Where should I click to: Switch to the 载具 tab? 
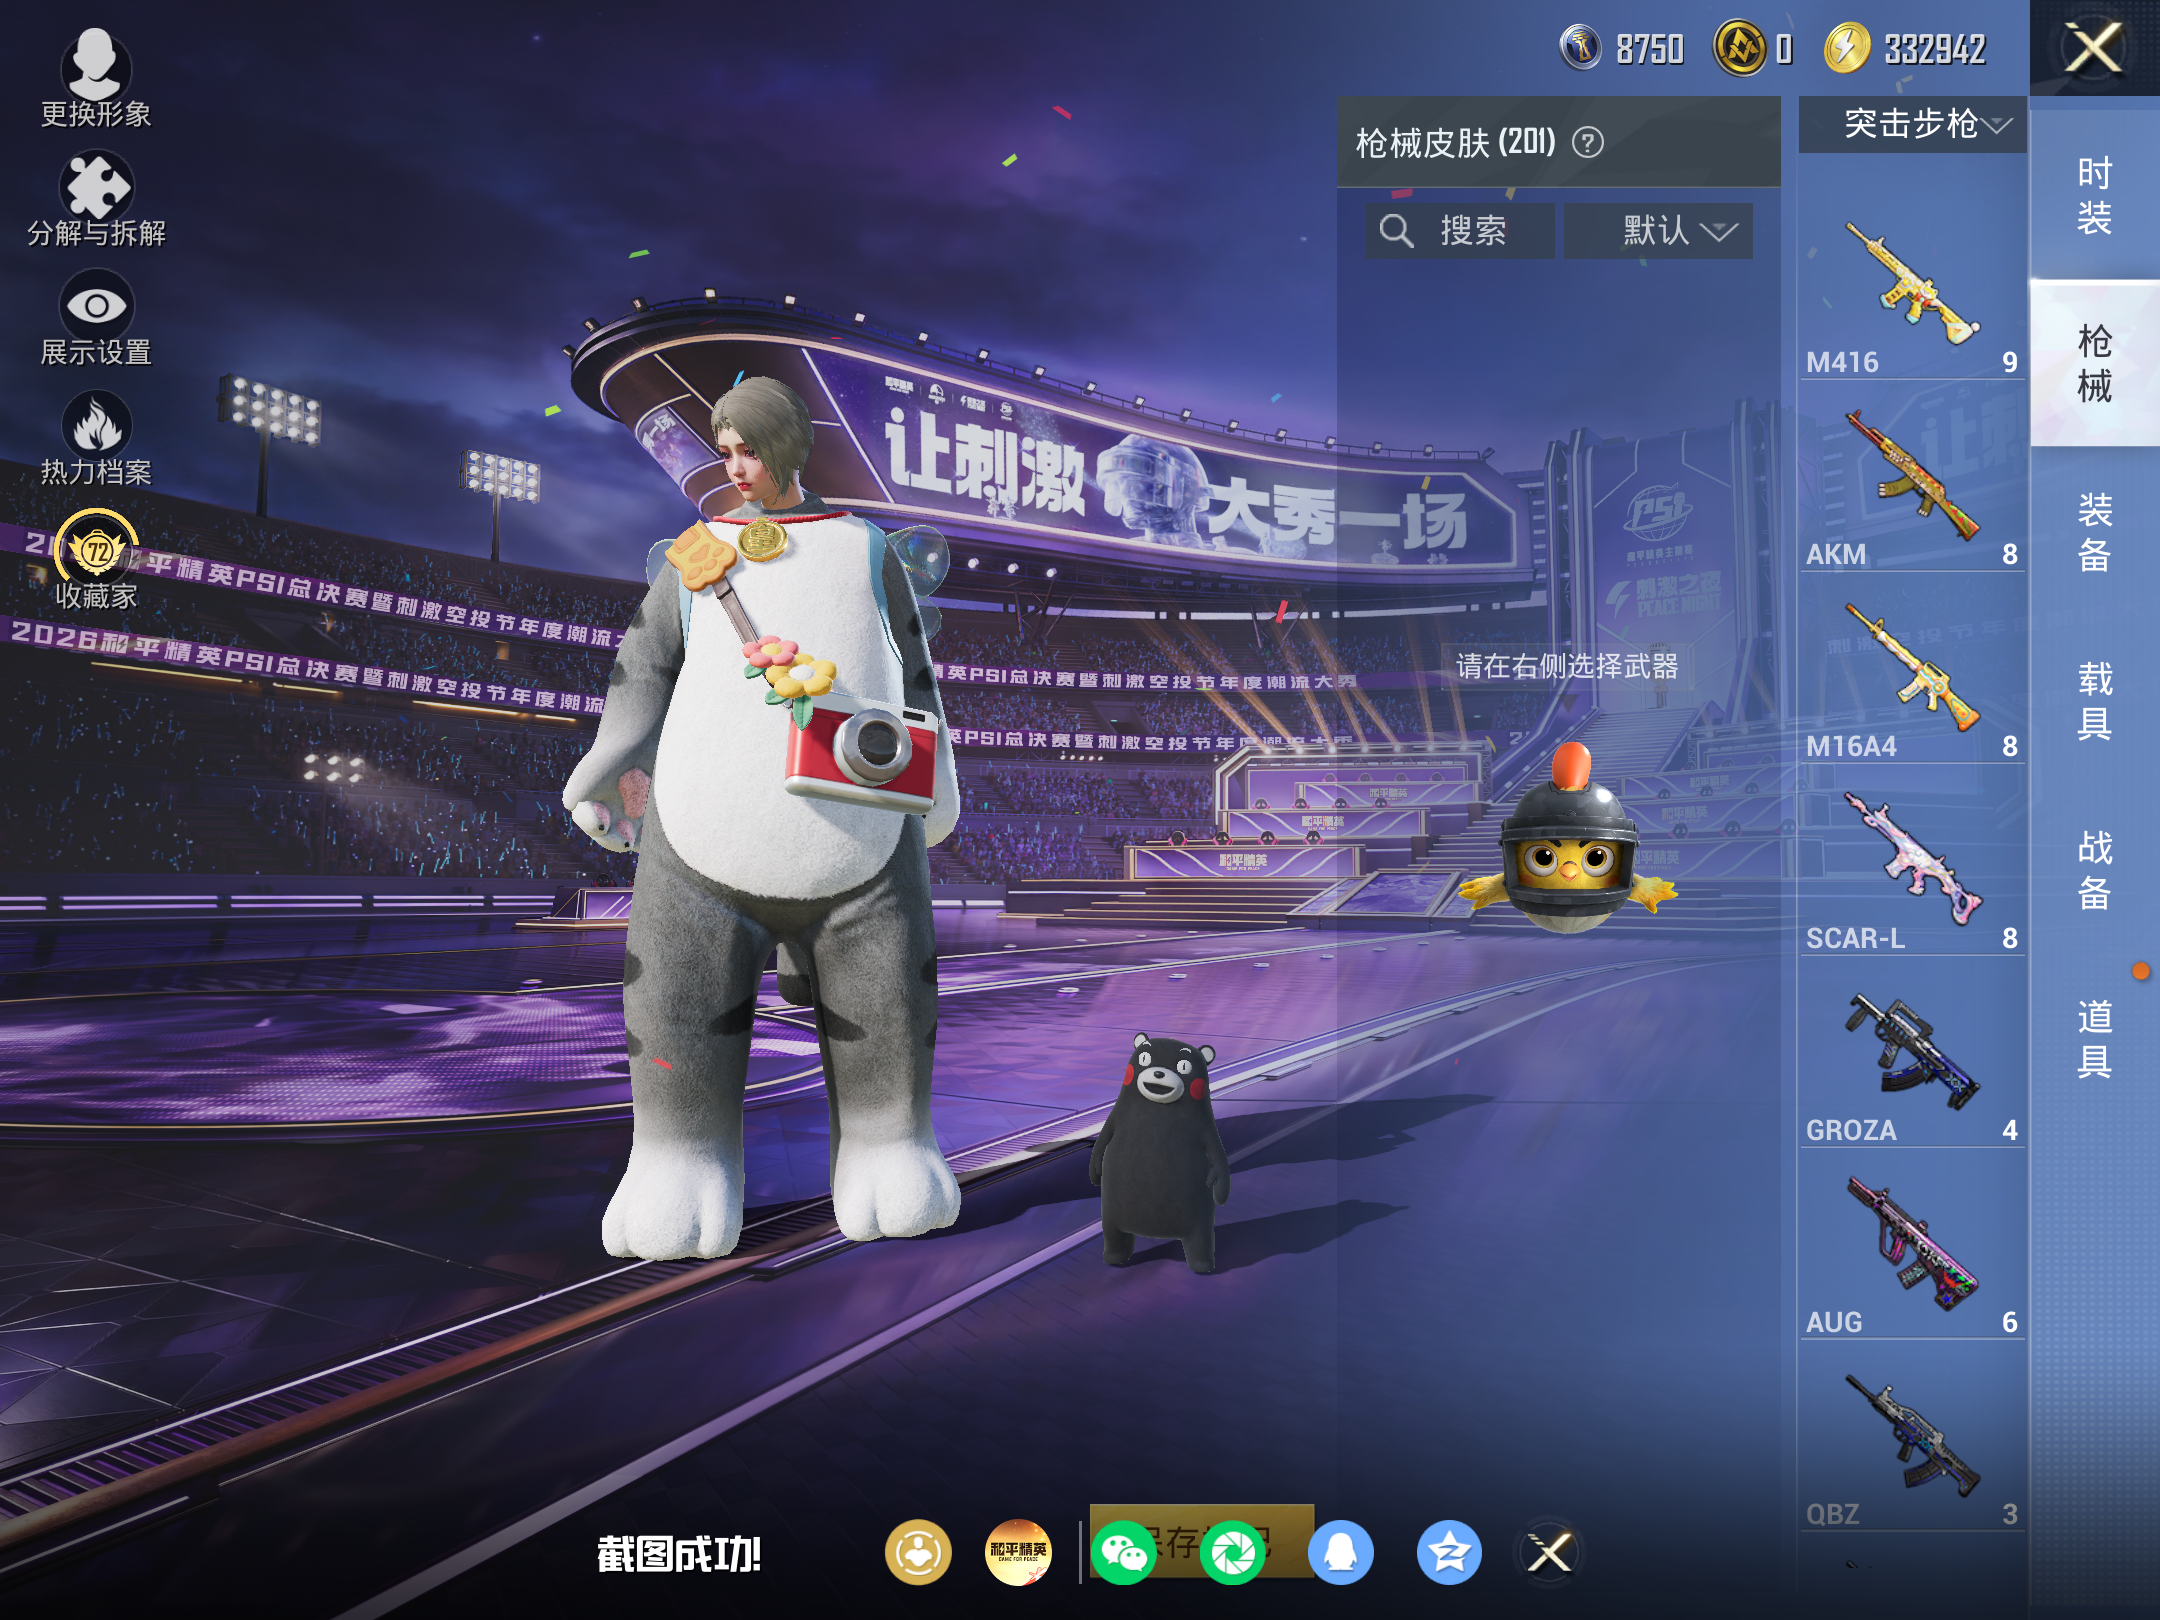click(2094, 700)
